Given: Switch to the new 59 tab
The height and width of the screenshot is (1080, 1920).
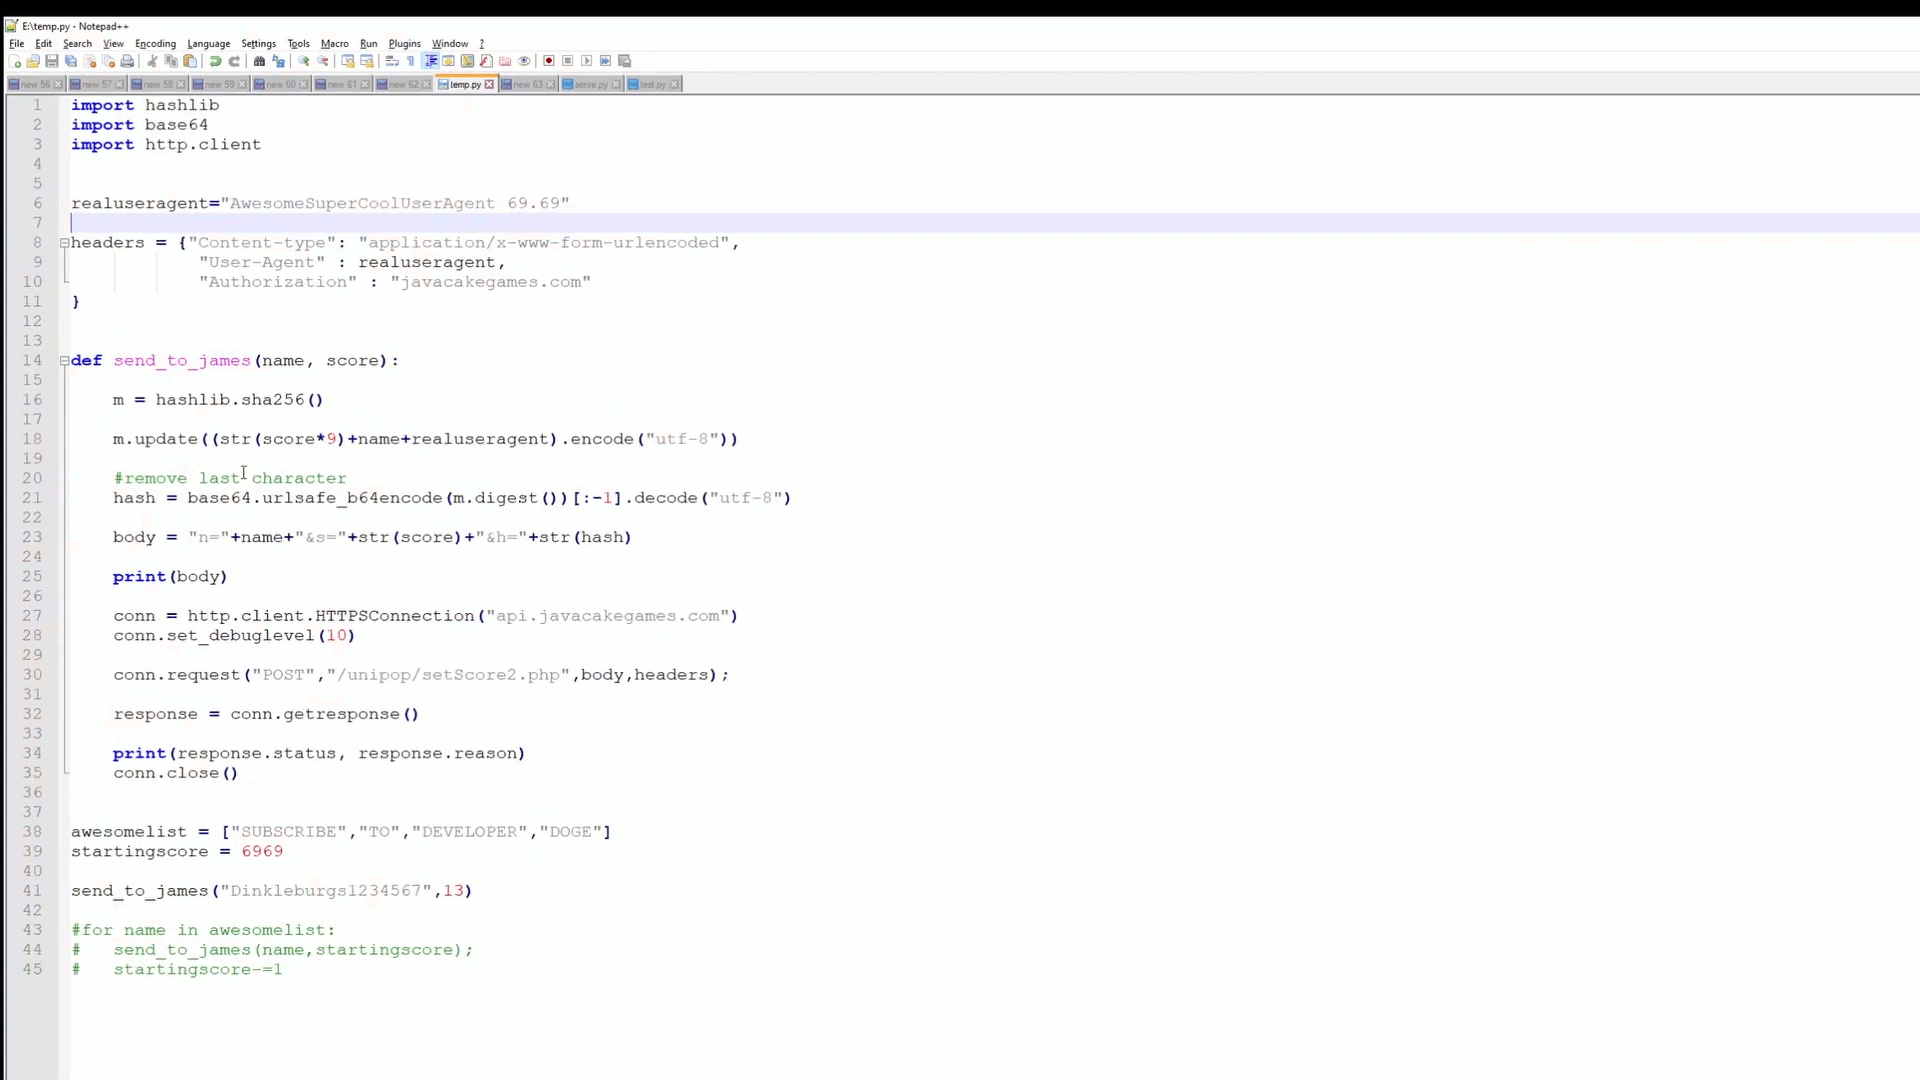Looking at the screenshot, I should click(x=219, y=85).
